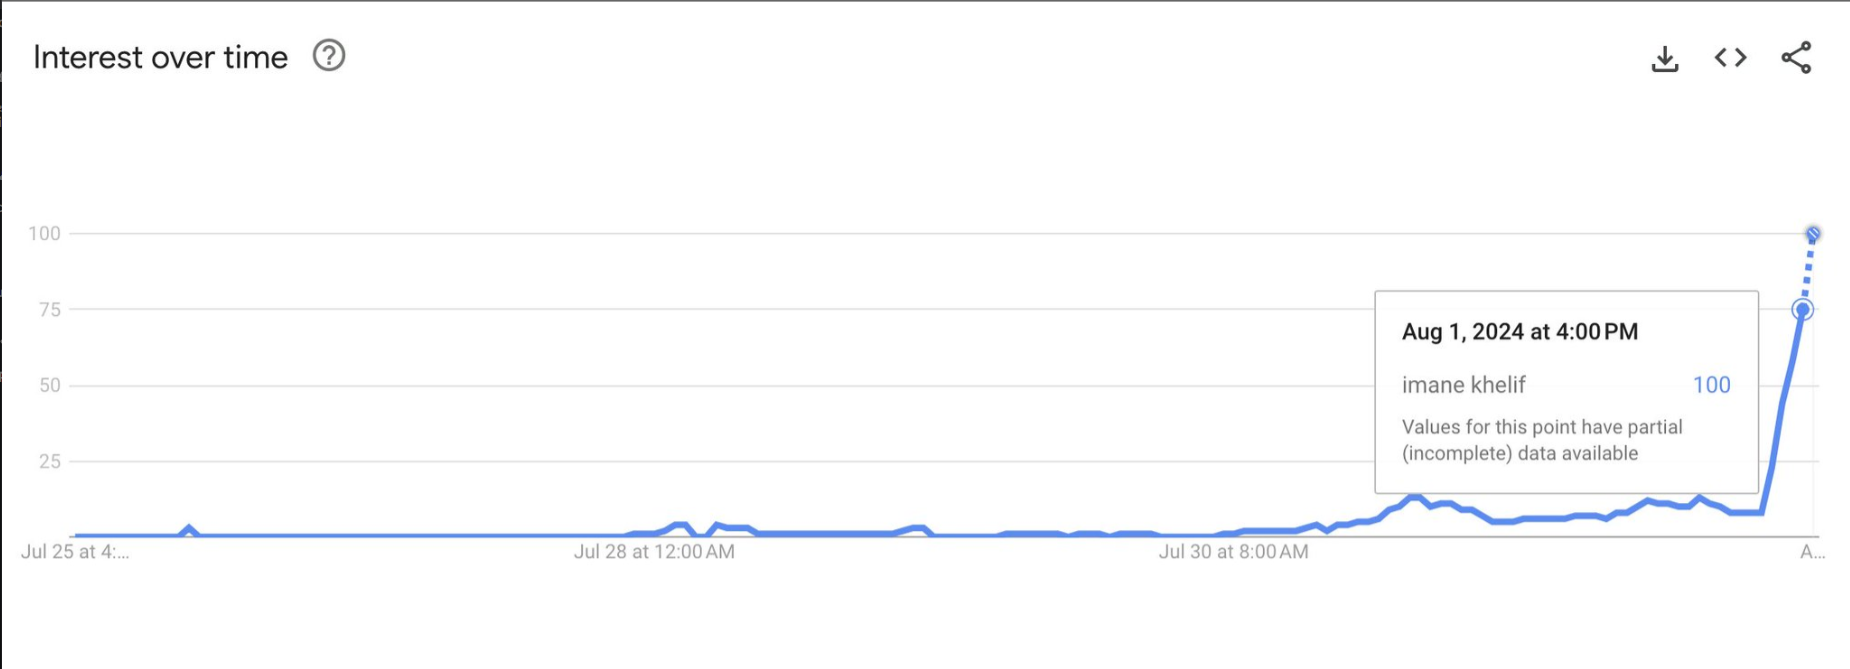
Task: Click the 25 y-axis label
Action: (49, 462)
